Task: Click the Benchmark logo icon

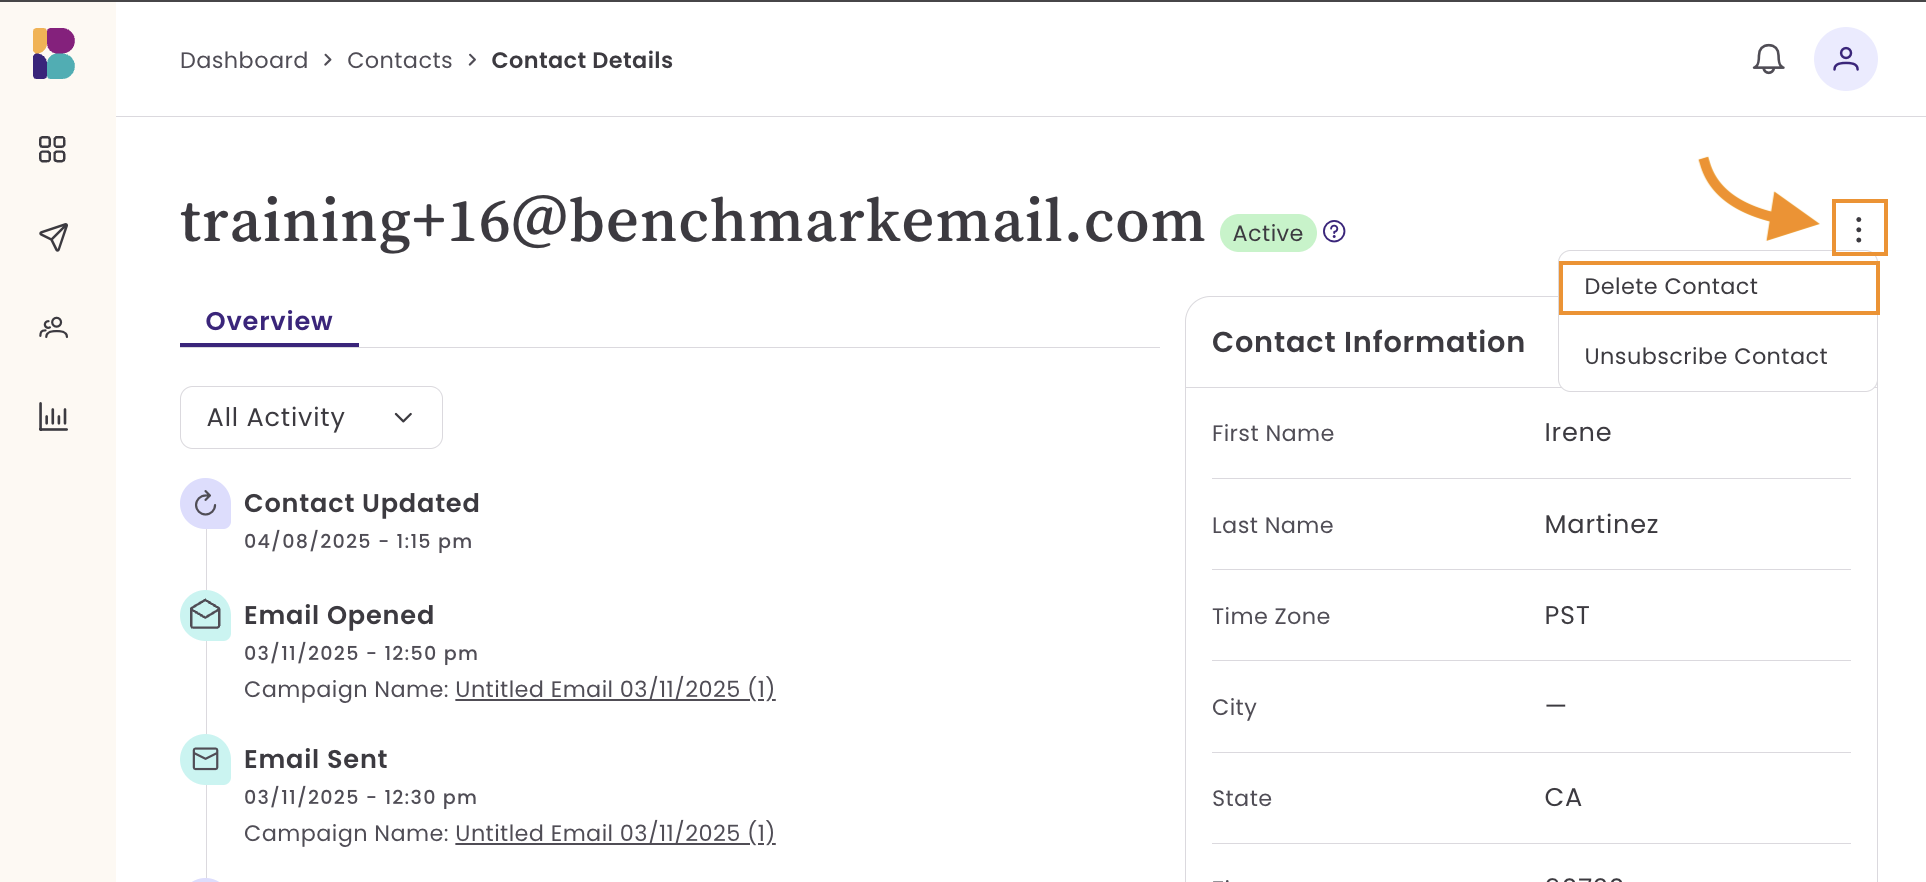Action: [x=54, y=54]
